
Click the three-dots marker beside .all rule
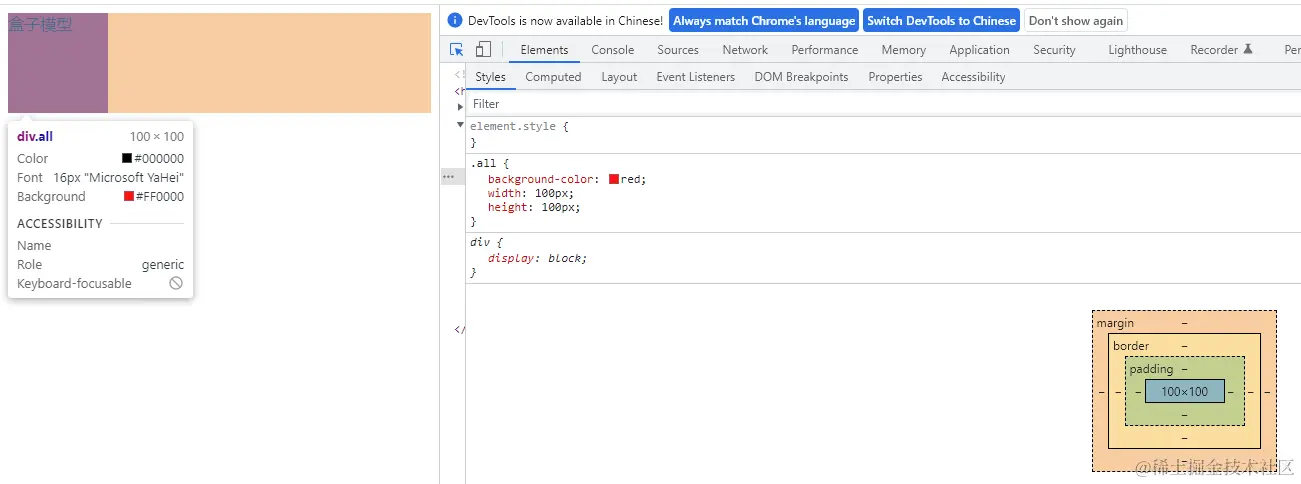coord(448,176)
